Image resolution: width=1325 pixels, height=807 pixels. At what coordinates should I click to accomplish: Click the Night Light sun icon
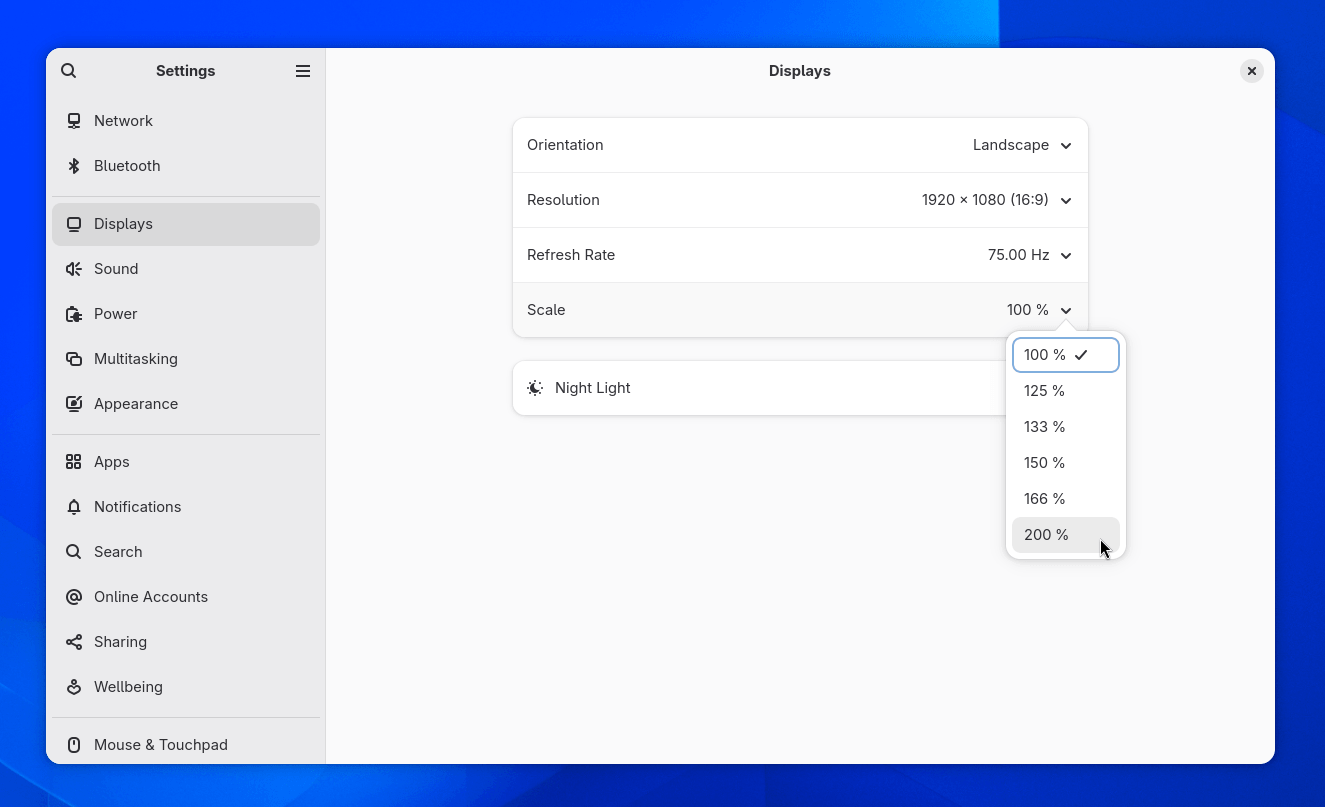(x=535, y=387)
